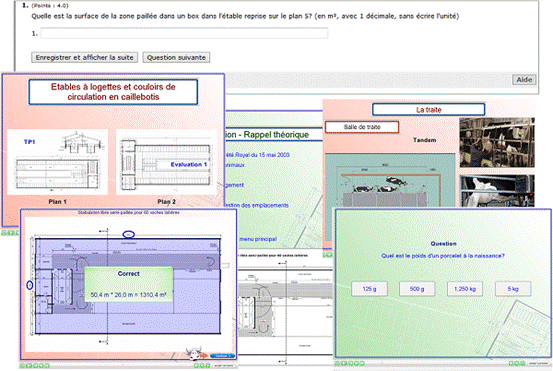Viewport: 553px width, 371px height.
Task: Click the play icon under the stabulation slide
Action: 28,366
